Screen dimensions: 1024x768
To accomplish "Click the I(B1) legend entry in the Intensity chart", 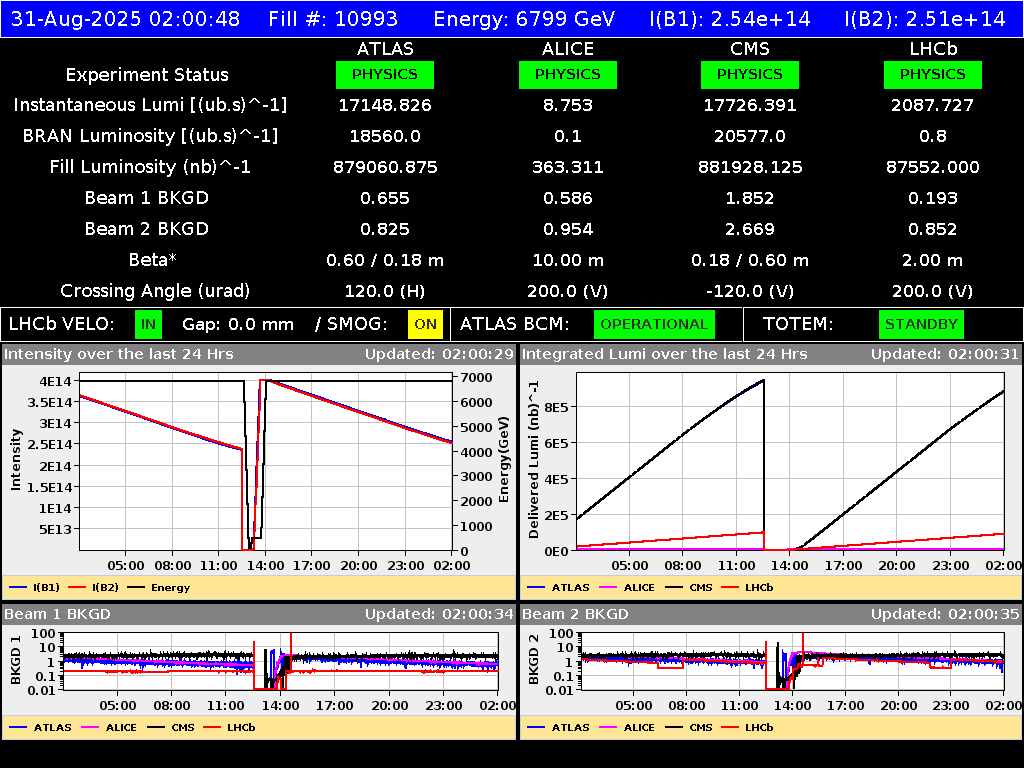I will (35, 588).
